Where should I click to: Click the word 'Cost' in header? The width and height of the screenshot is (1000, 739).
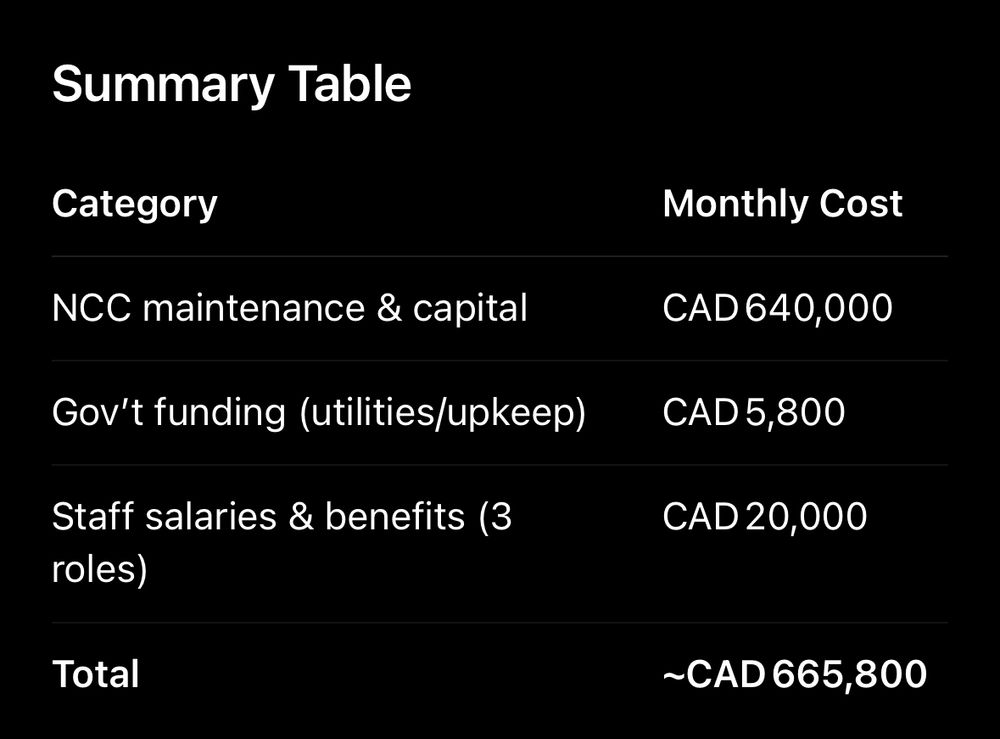point(861,203)
